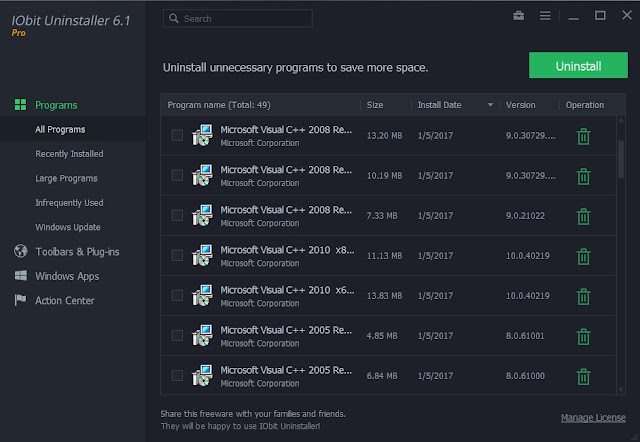Click trash icon for version 9.0.21022 entry
The height and width of the screenshot is (442, 640).
coord(583,216)
